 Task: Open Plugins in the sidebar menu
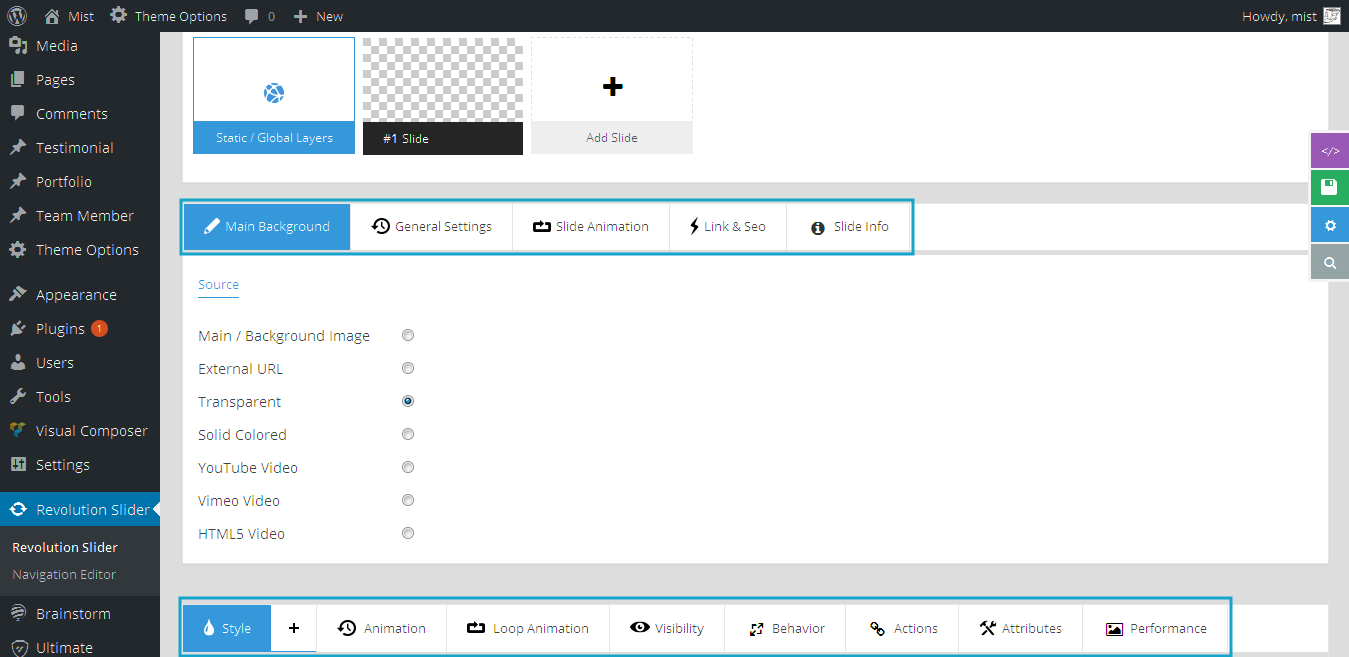(x=60, y=329)
